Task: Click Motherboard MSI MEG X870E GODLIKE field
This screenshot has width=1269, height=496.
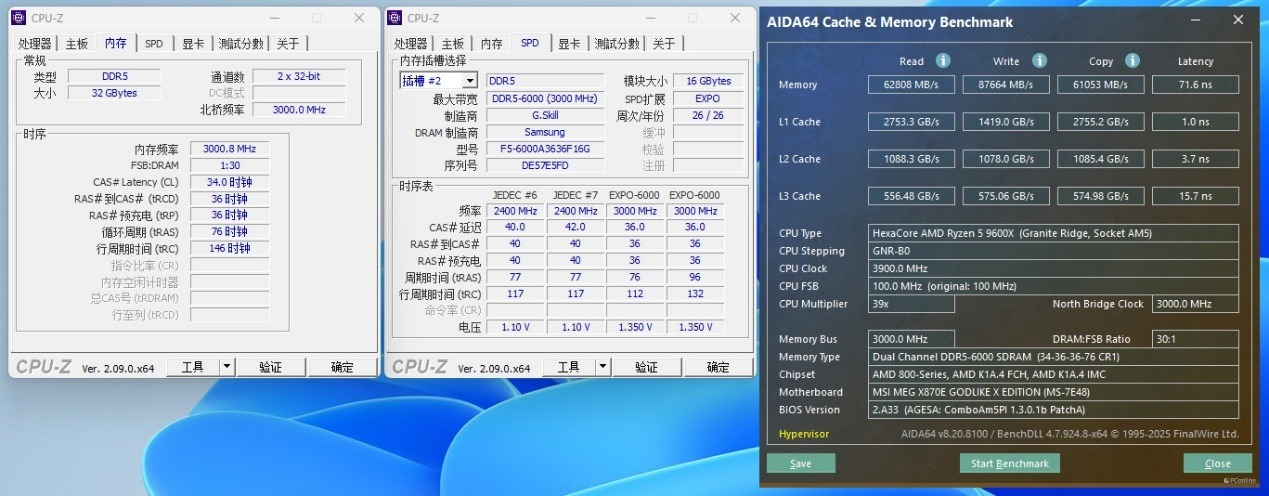Action: coord(1054,392)
